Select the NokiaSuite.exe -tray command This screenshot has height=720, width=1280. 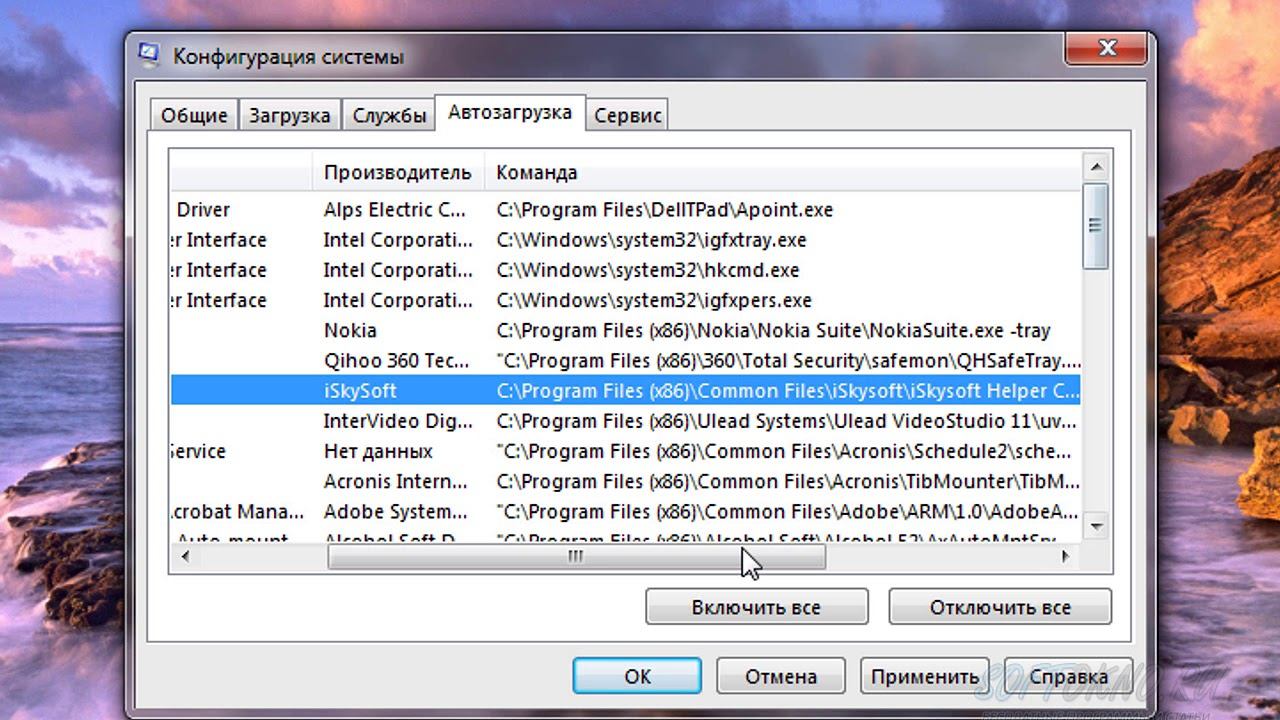click(773, 330)
